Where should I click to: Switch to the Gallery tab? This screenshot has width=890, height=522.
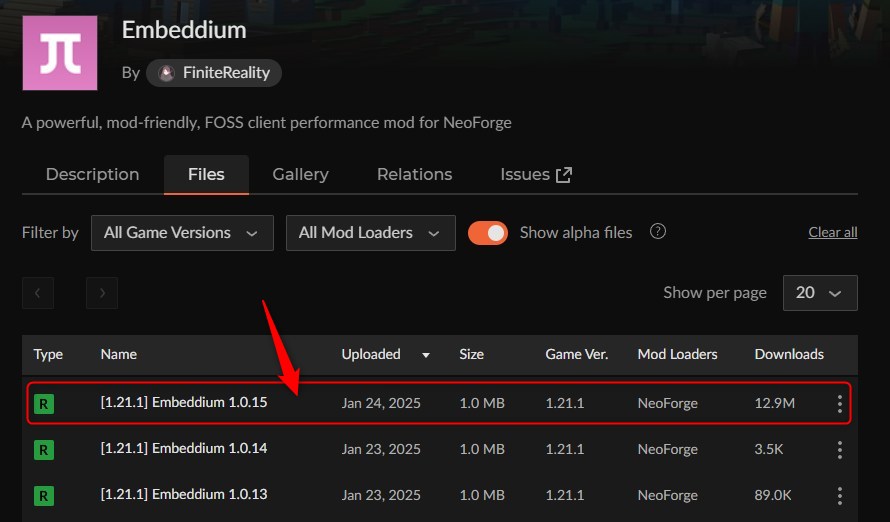click(x=300, y=174)
